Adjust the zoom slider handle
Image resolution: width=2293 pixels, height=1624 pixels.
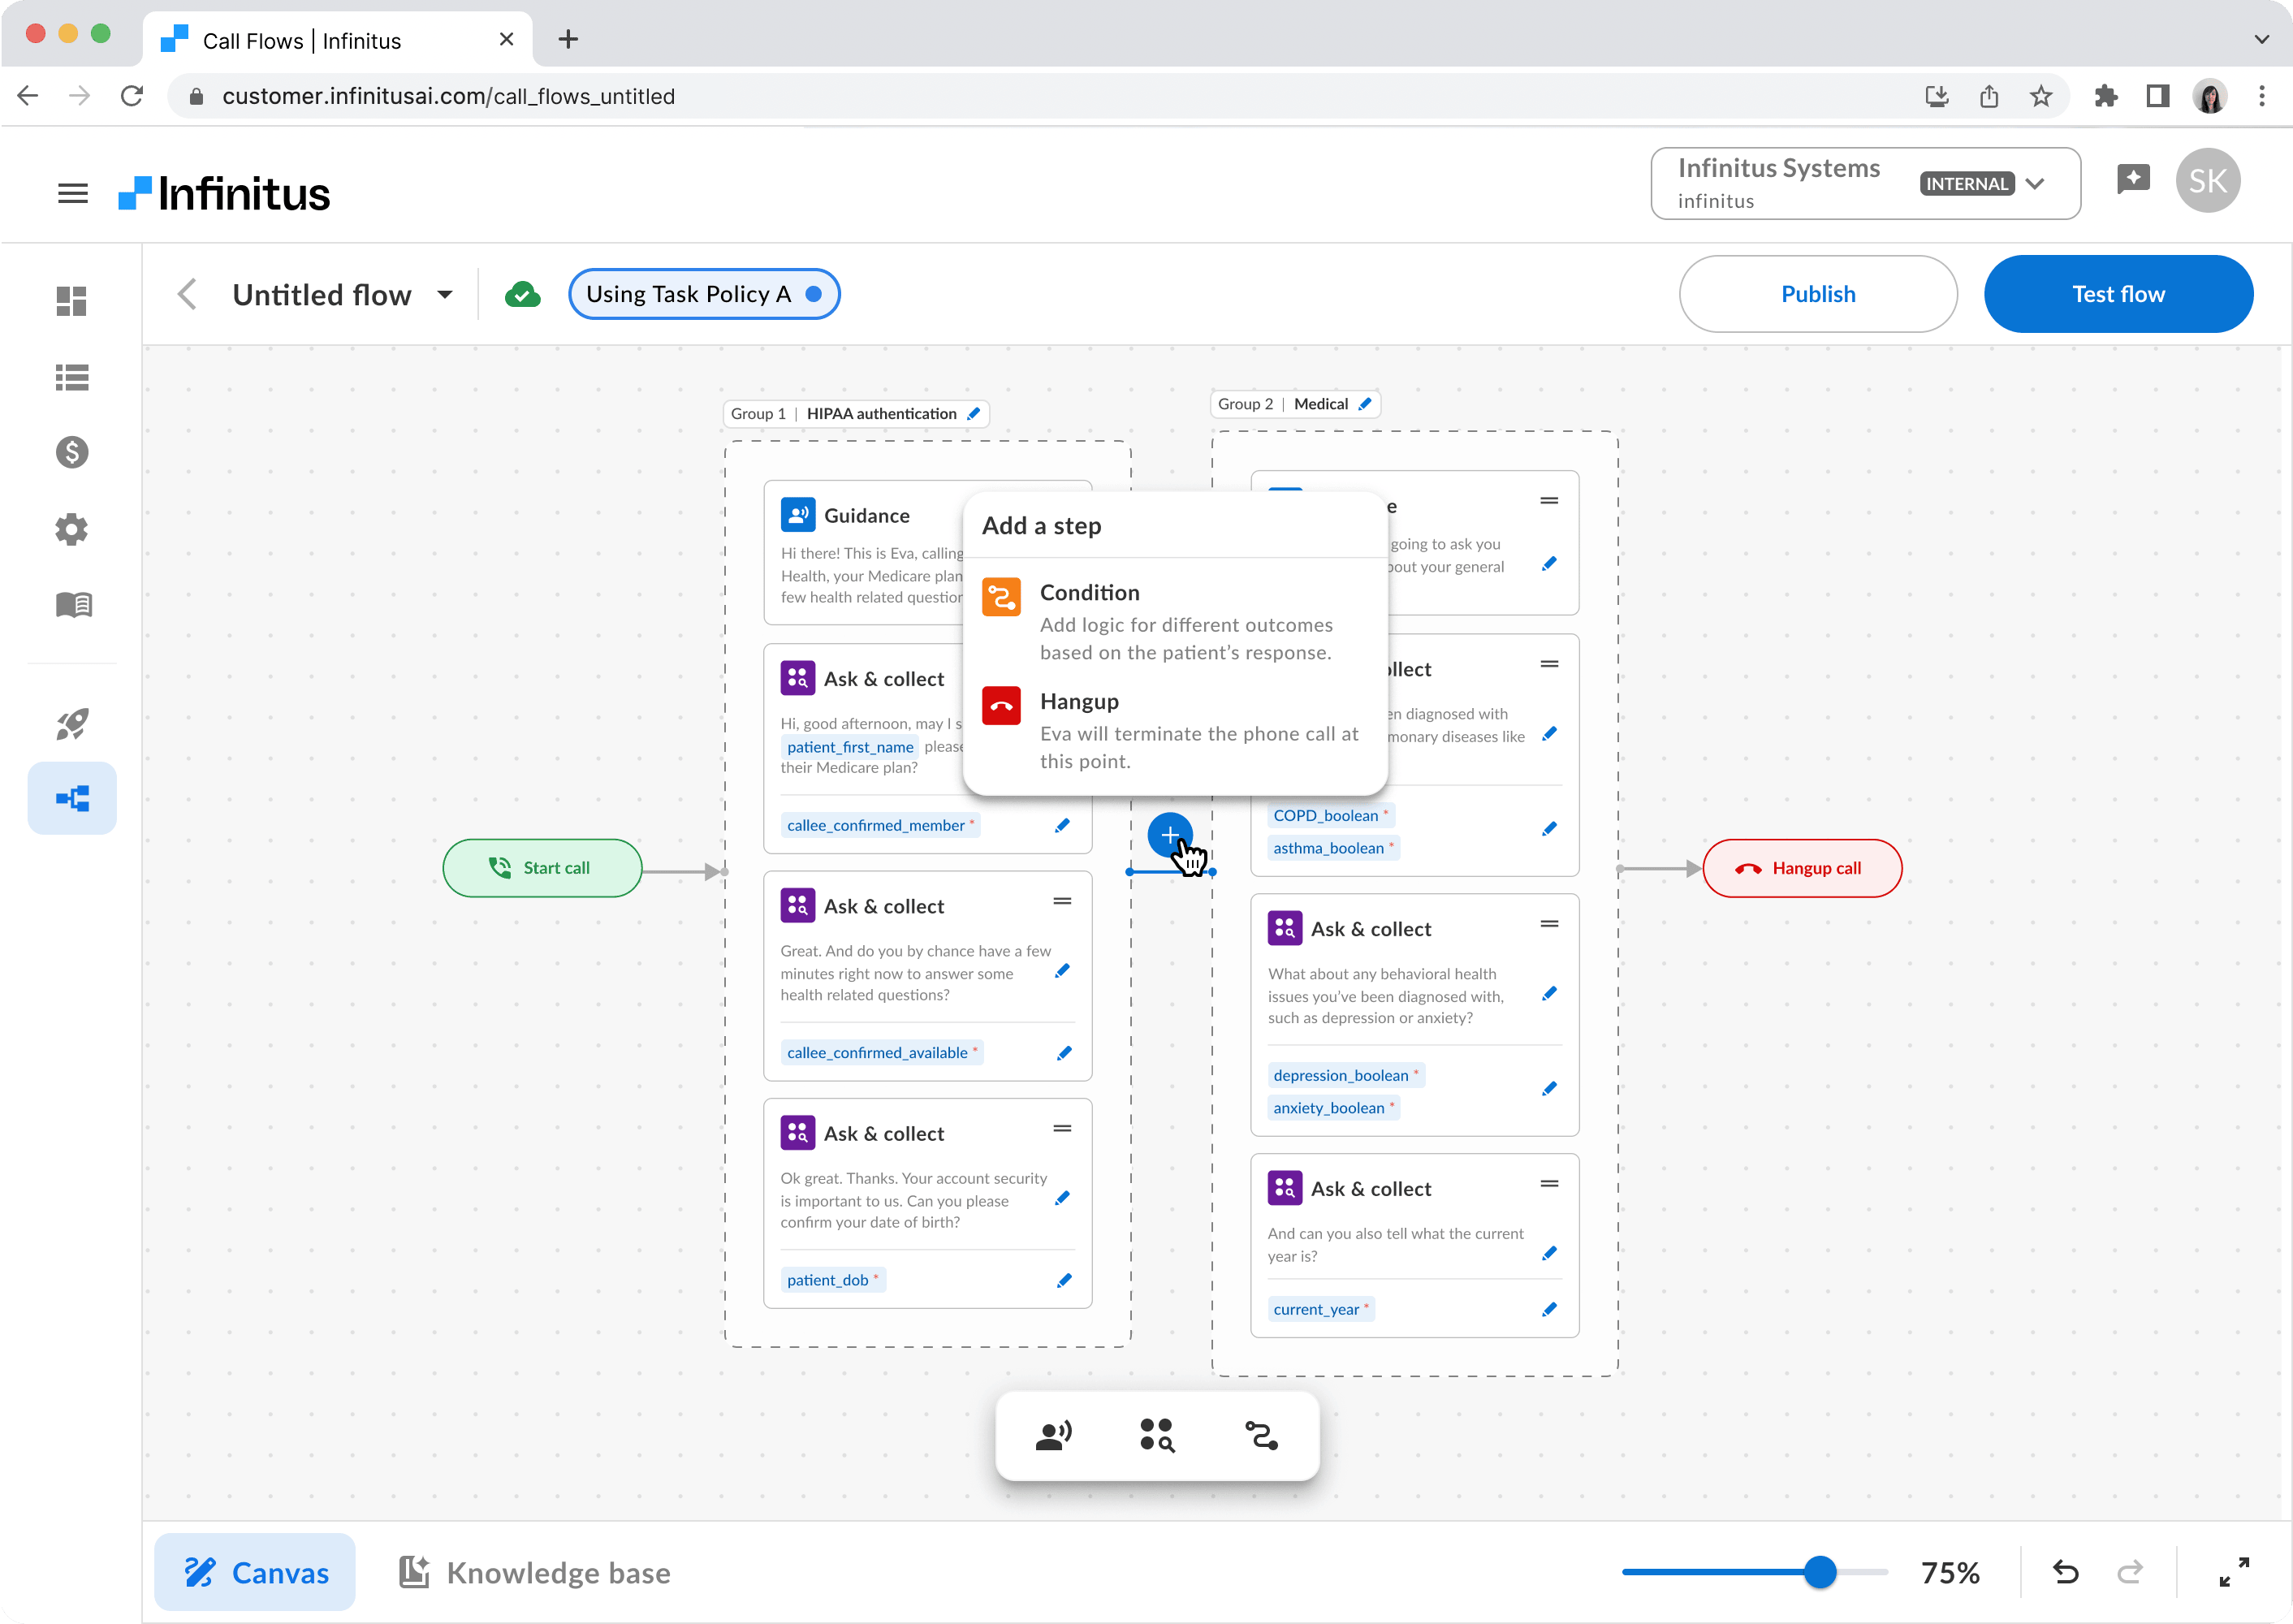[1820, 1572]
